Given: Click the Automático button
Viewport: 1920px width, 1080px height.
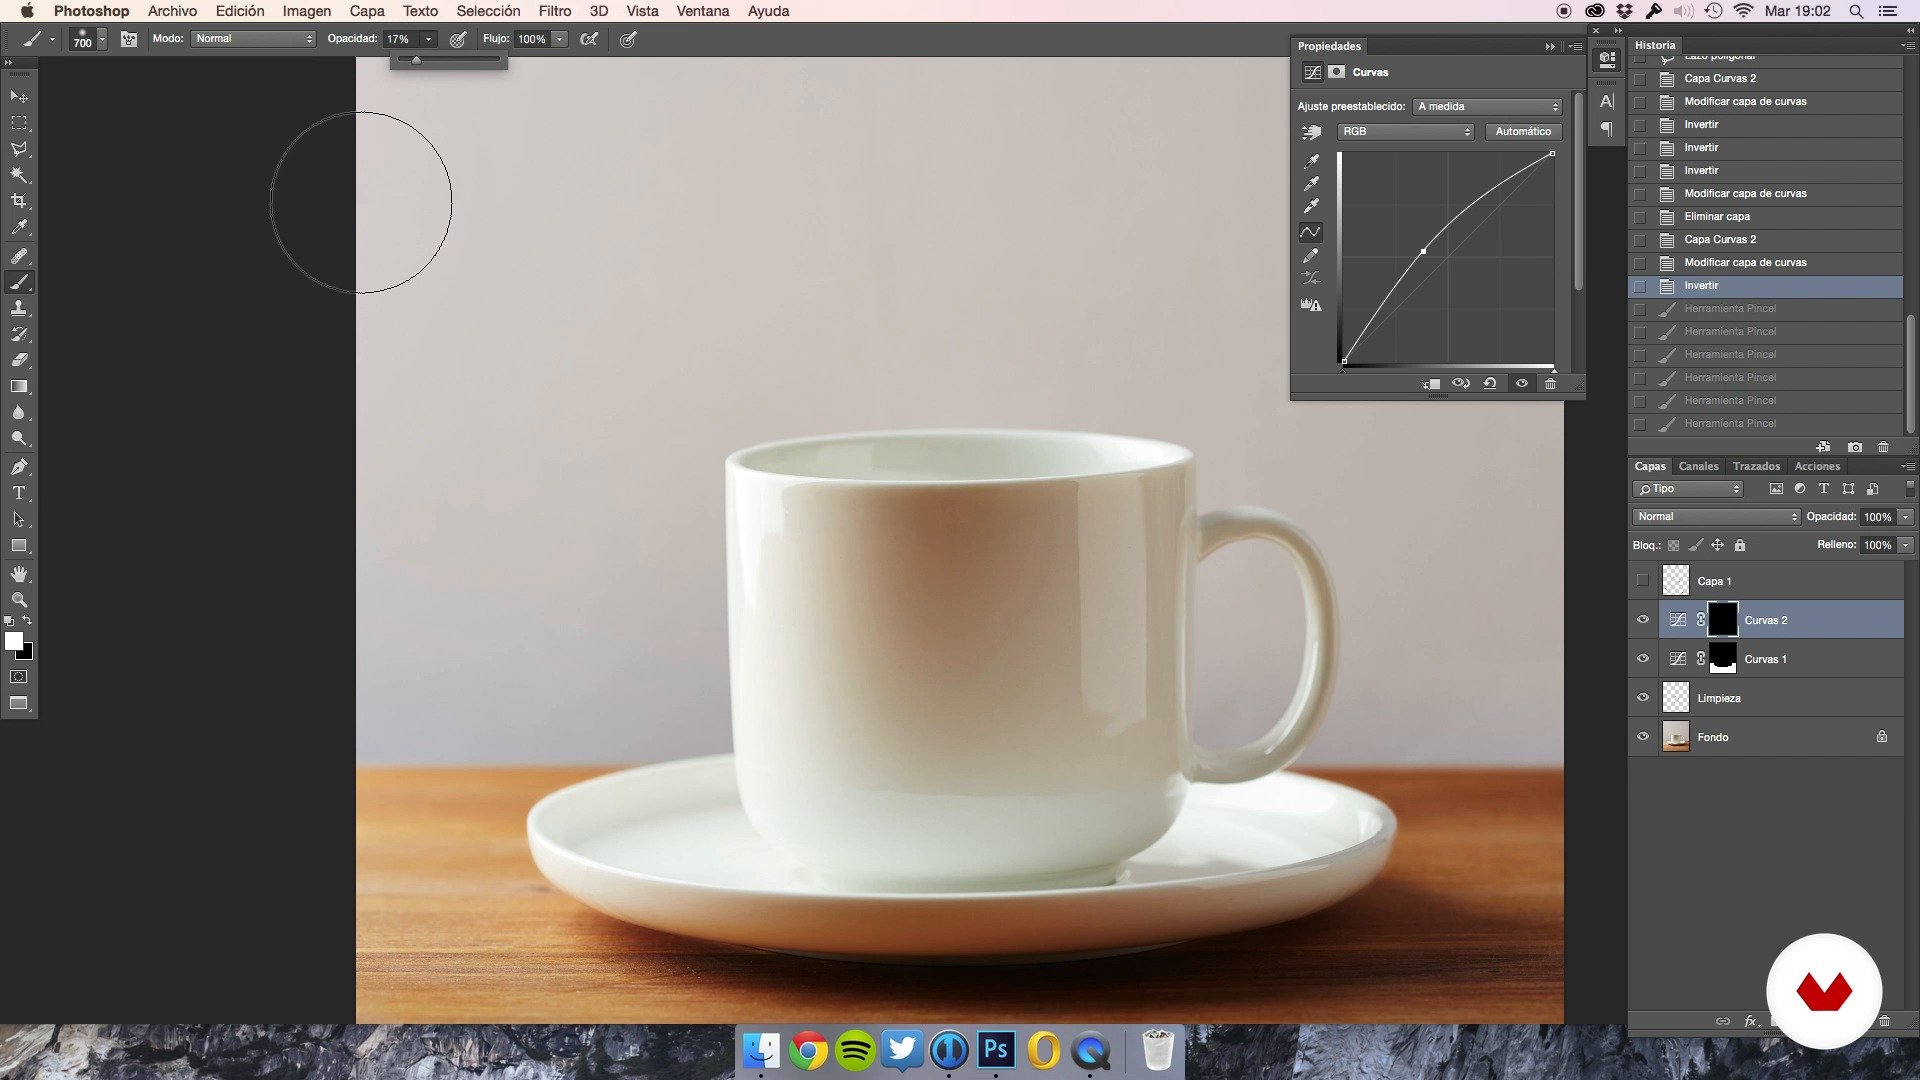Looking at the screenshot, I should pos(1523,132).
